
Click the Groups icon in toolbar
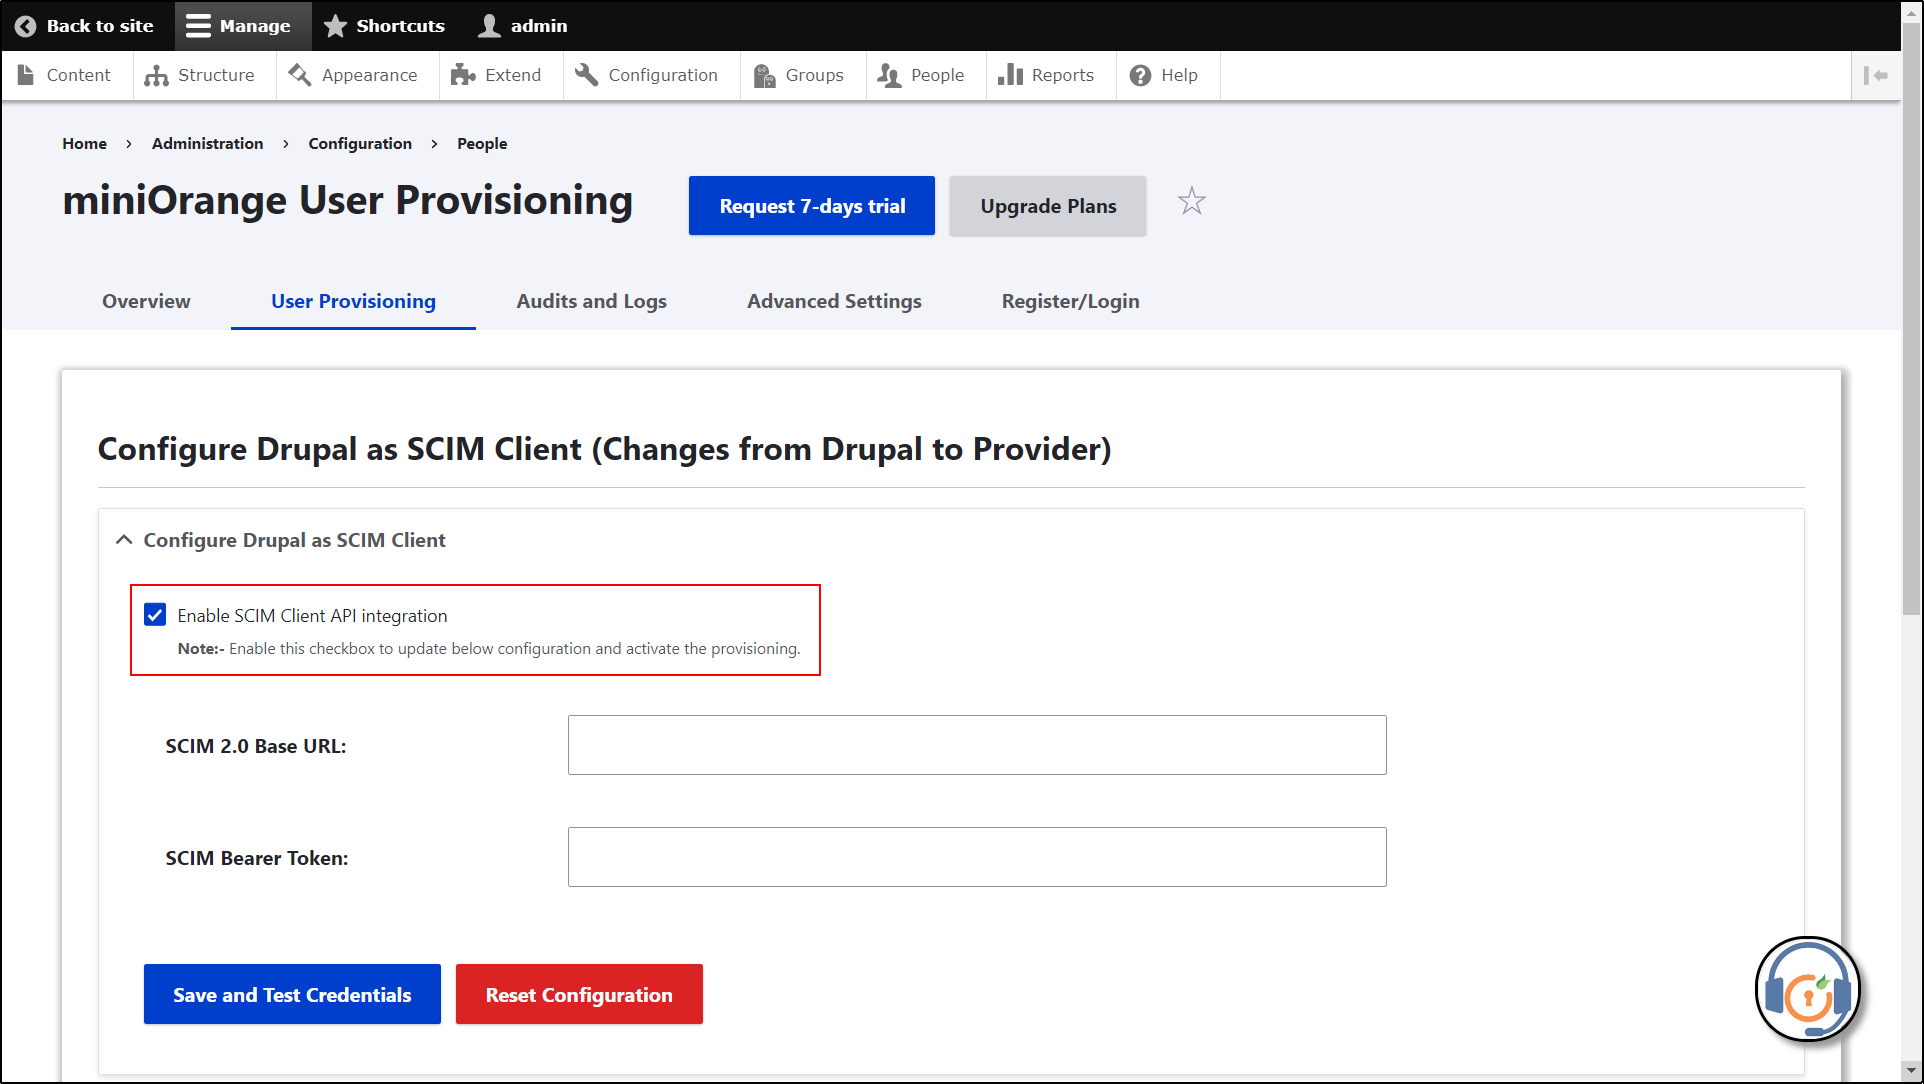click(764, 75)
